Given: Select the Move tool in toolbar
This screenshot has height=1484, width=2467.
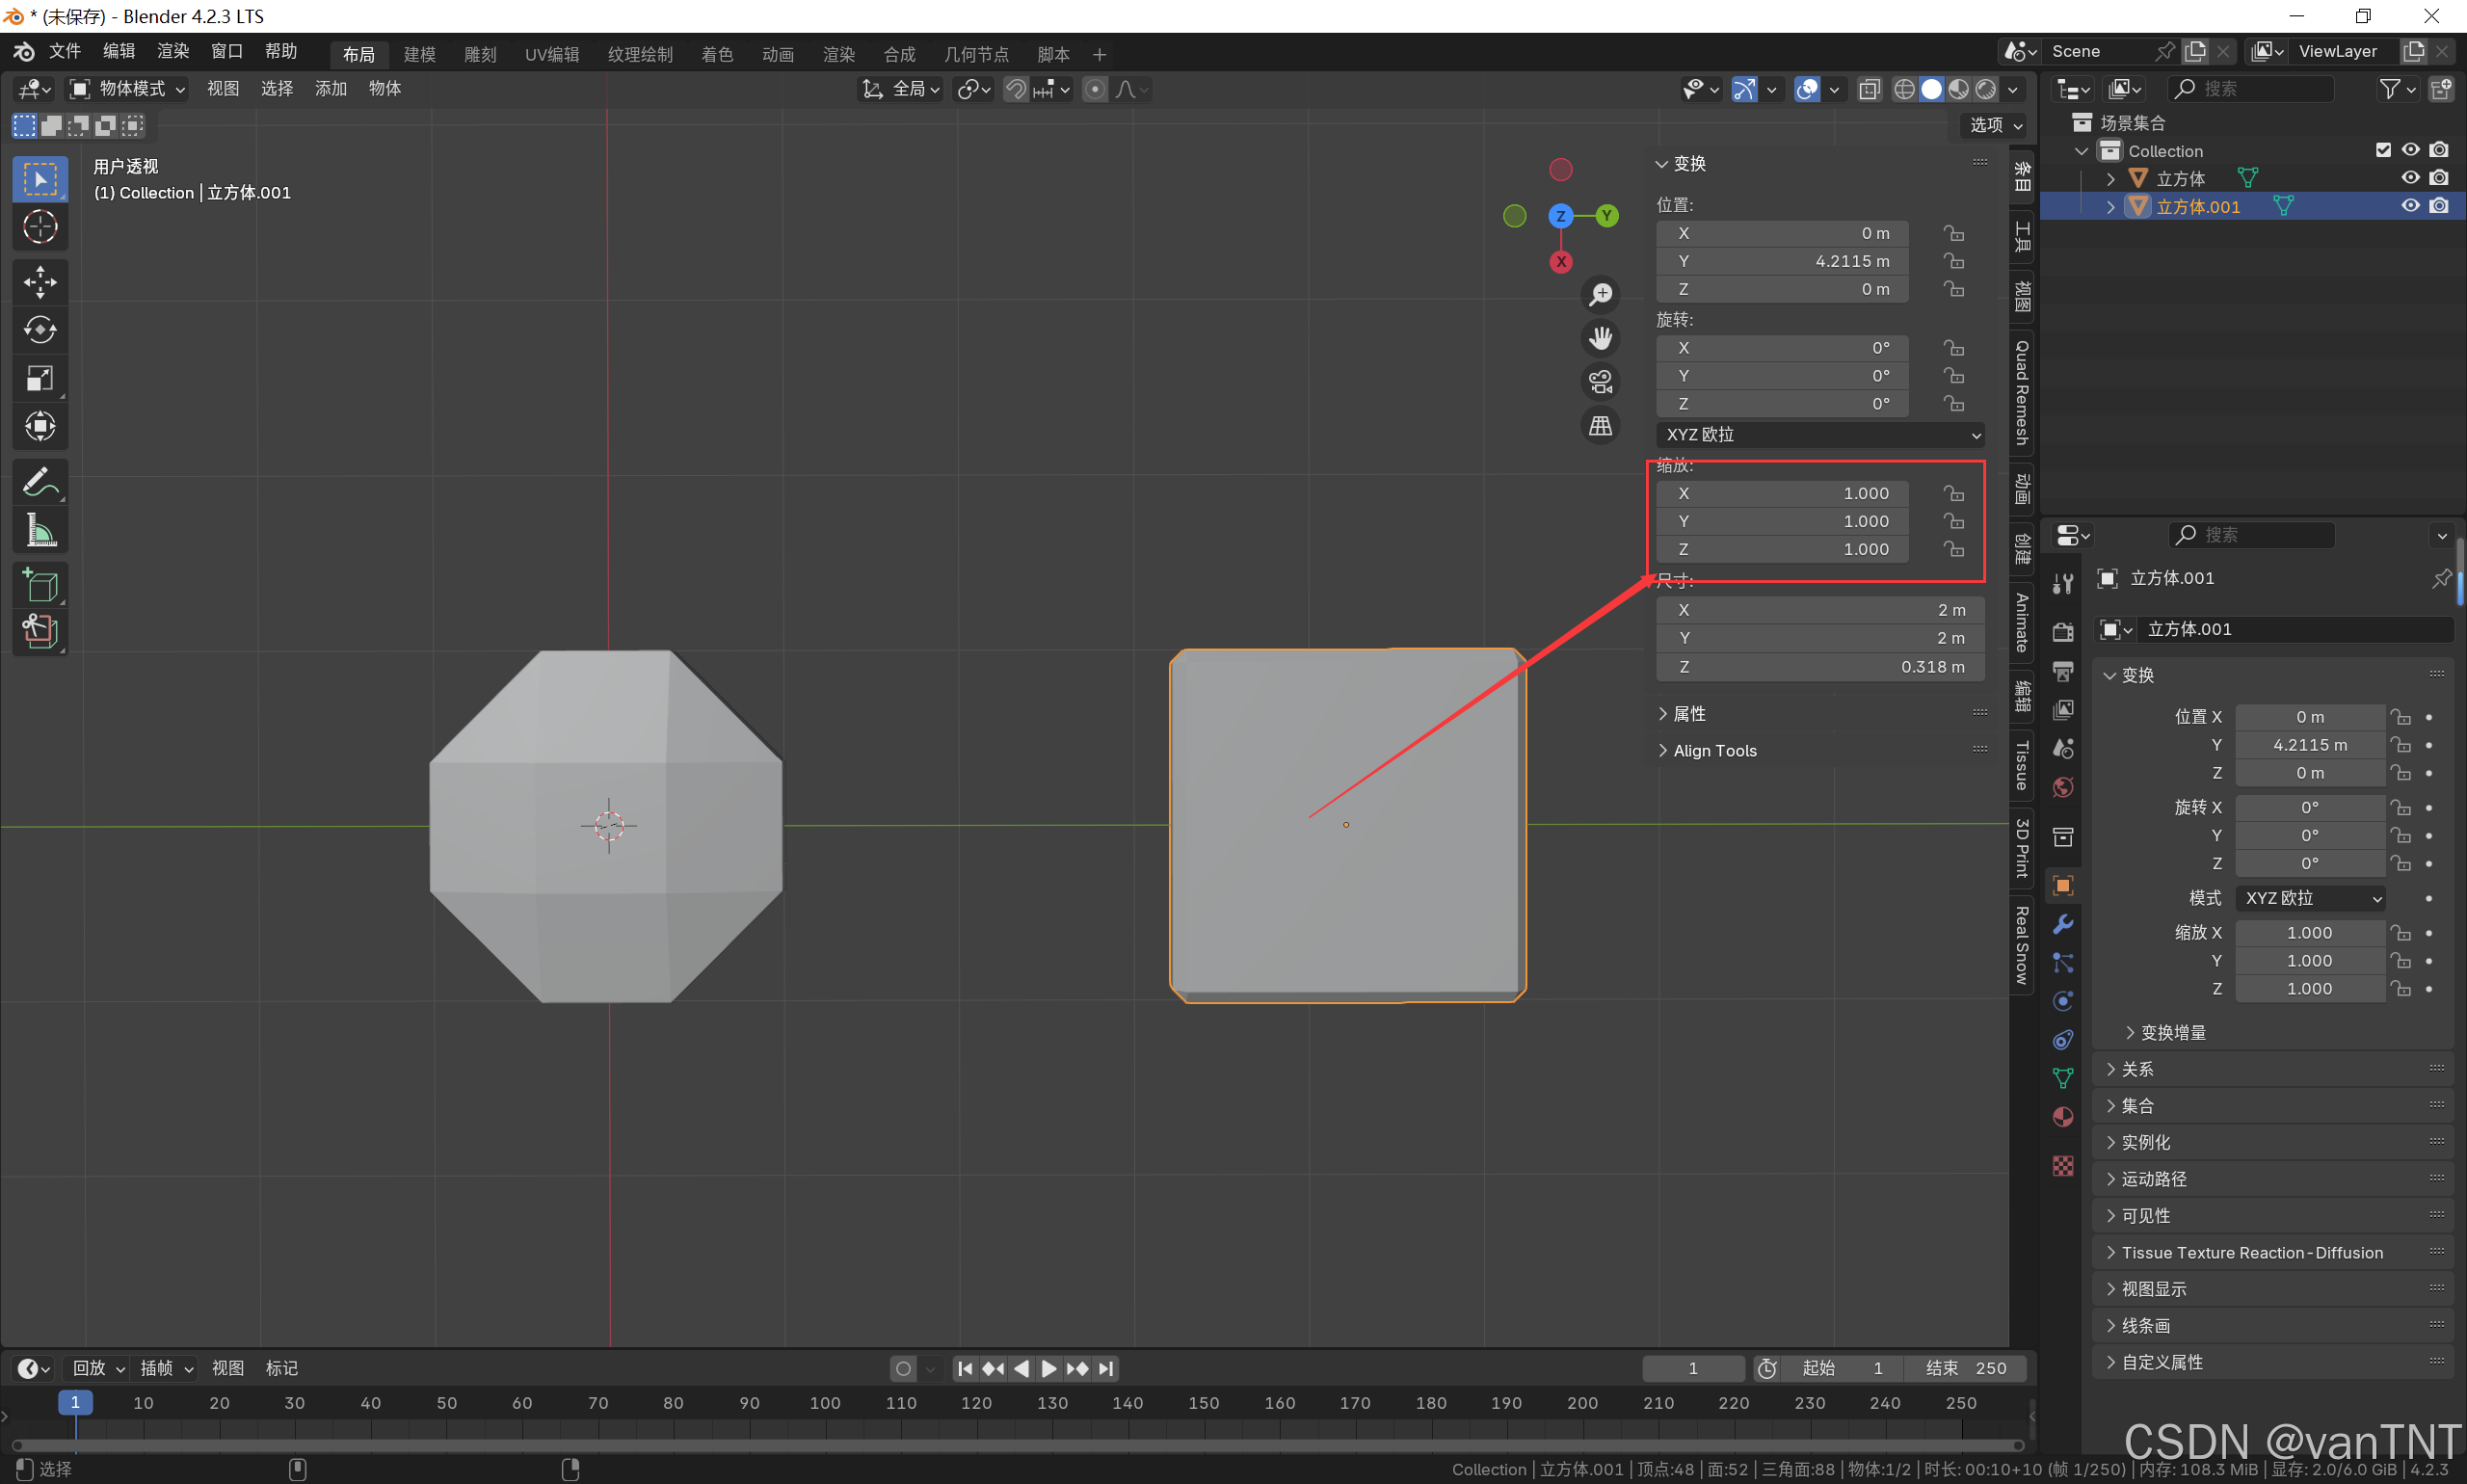Looking at the screenshot, I should (x=40, y=282).
